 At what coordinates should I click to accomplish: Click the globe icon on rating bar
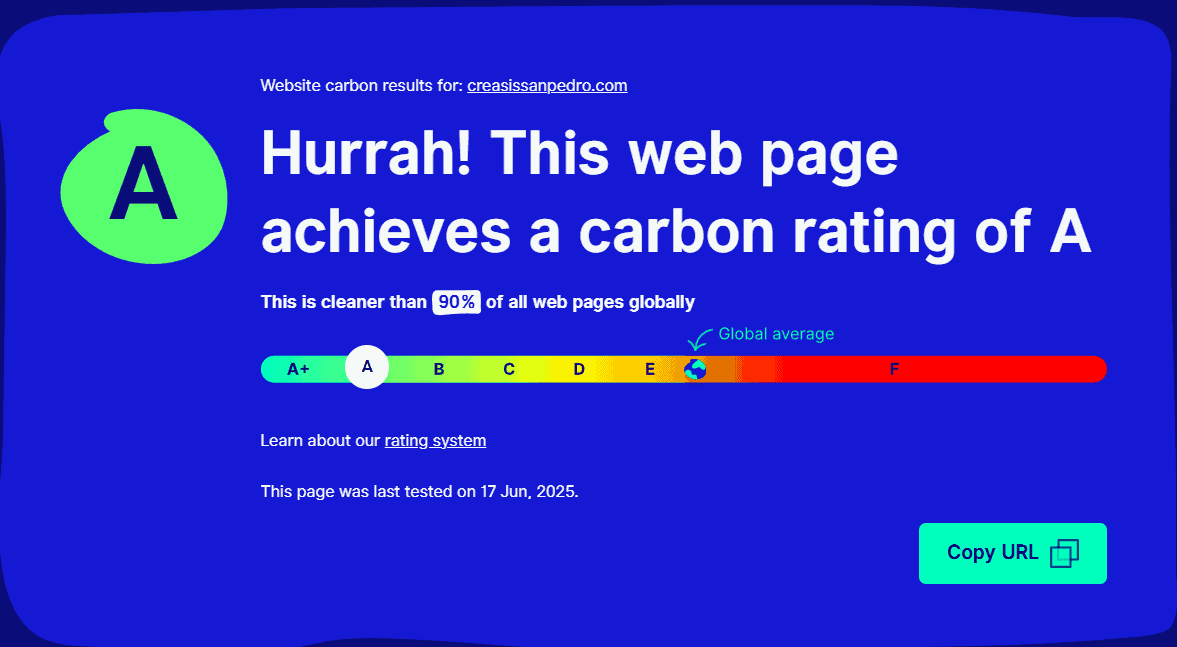point(695,369)
